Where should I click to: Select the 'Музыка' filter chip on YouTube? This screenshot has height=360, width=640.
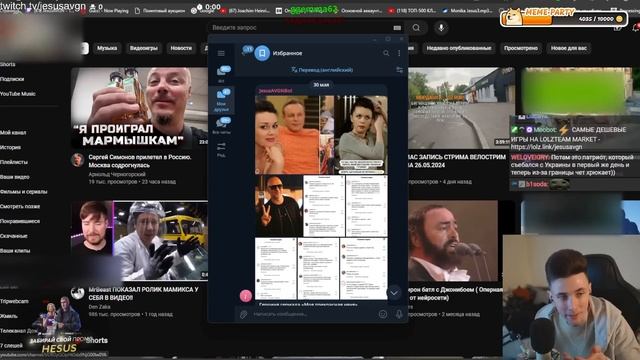pyautogui.click(x=107, y=48)
